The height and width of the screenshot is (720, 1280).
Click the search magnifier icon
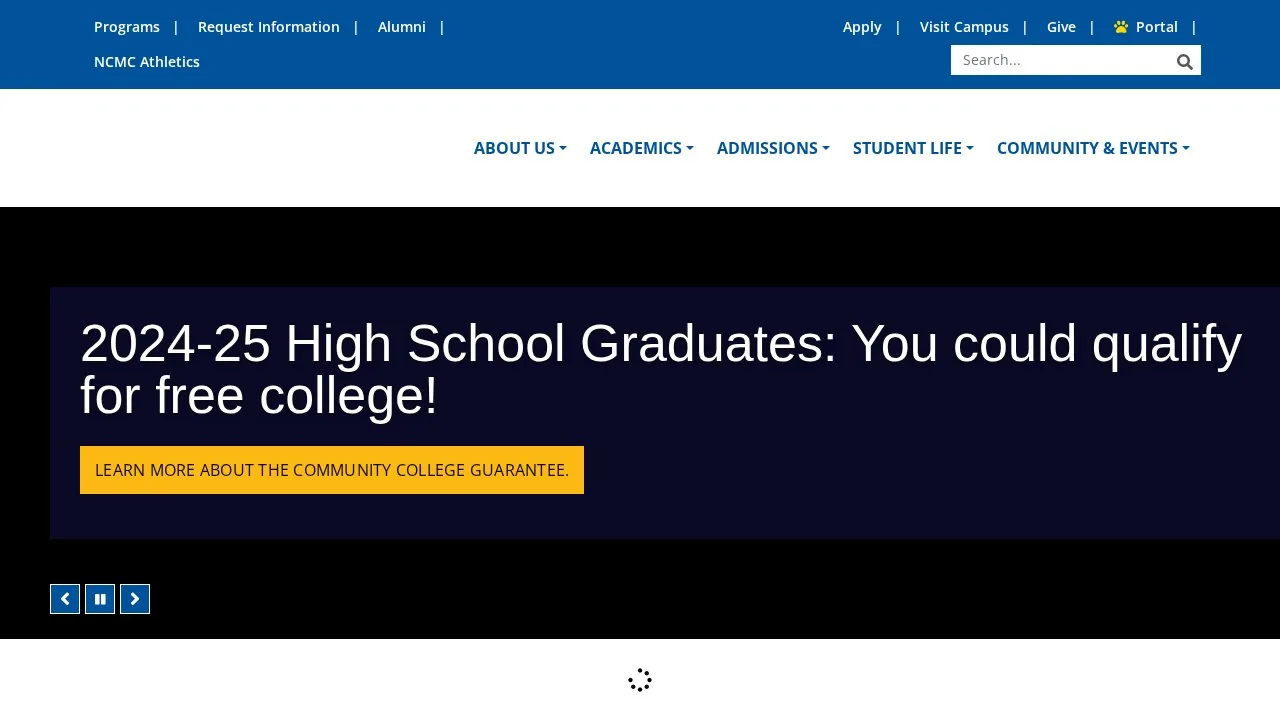point(1185,62)
